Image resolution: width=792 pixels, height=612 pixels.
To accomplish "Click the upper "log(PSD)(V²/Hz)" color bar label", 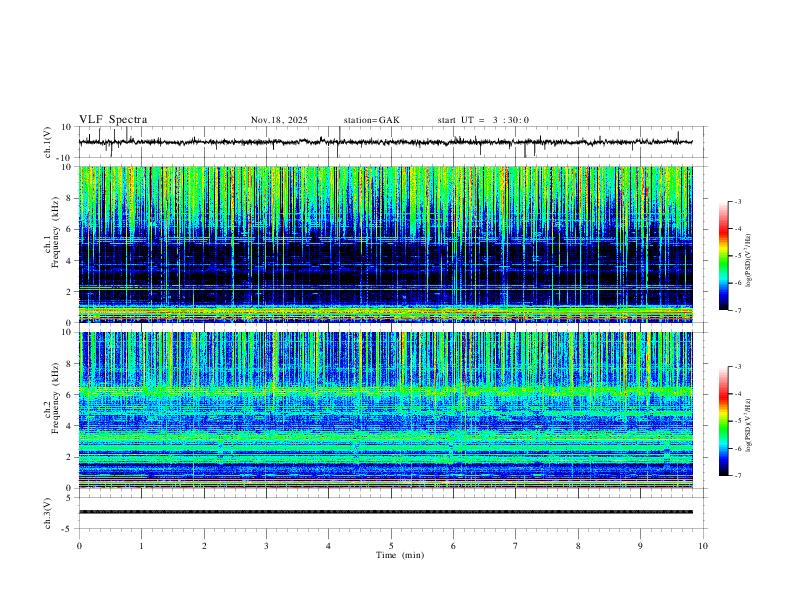I will coord(749,261).
